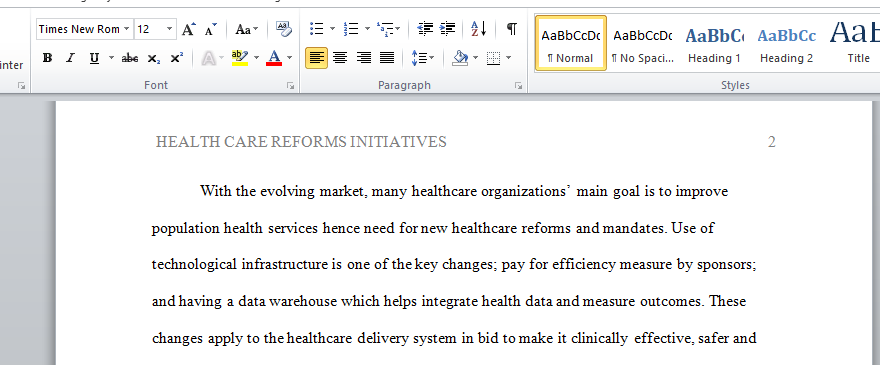Toggle show paragraph marks pilcrow
Image resolution: width=880 pixels, height=365 pixels.
511,29
